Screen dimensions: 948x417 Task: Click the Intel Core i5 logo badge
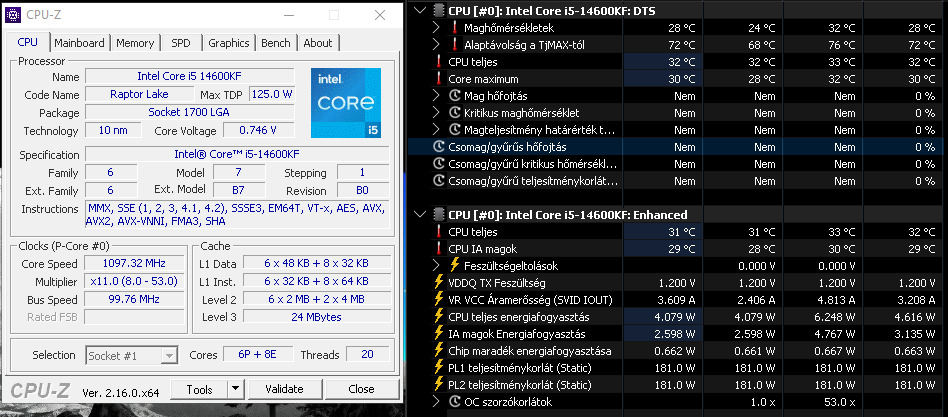click(346, 103)
